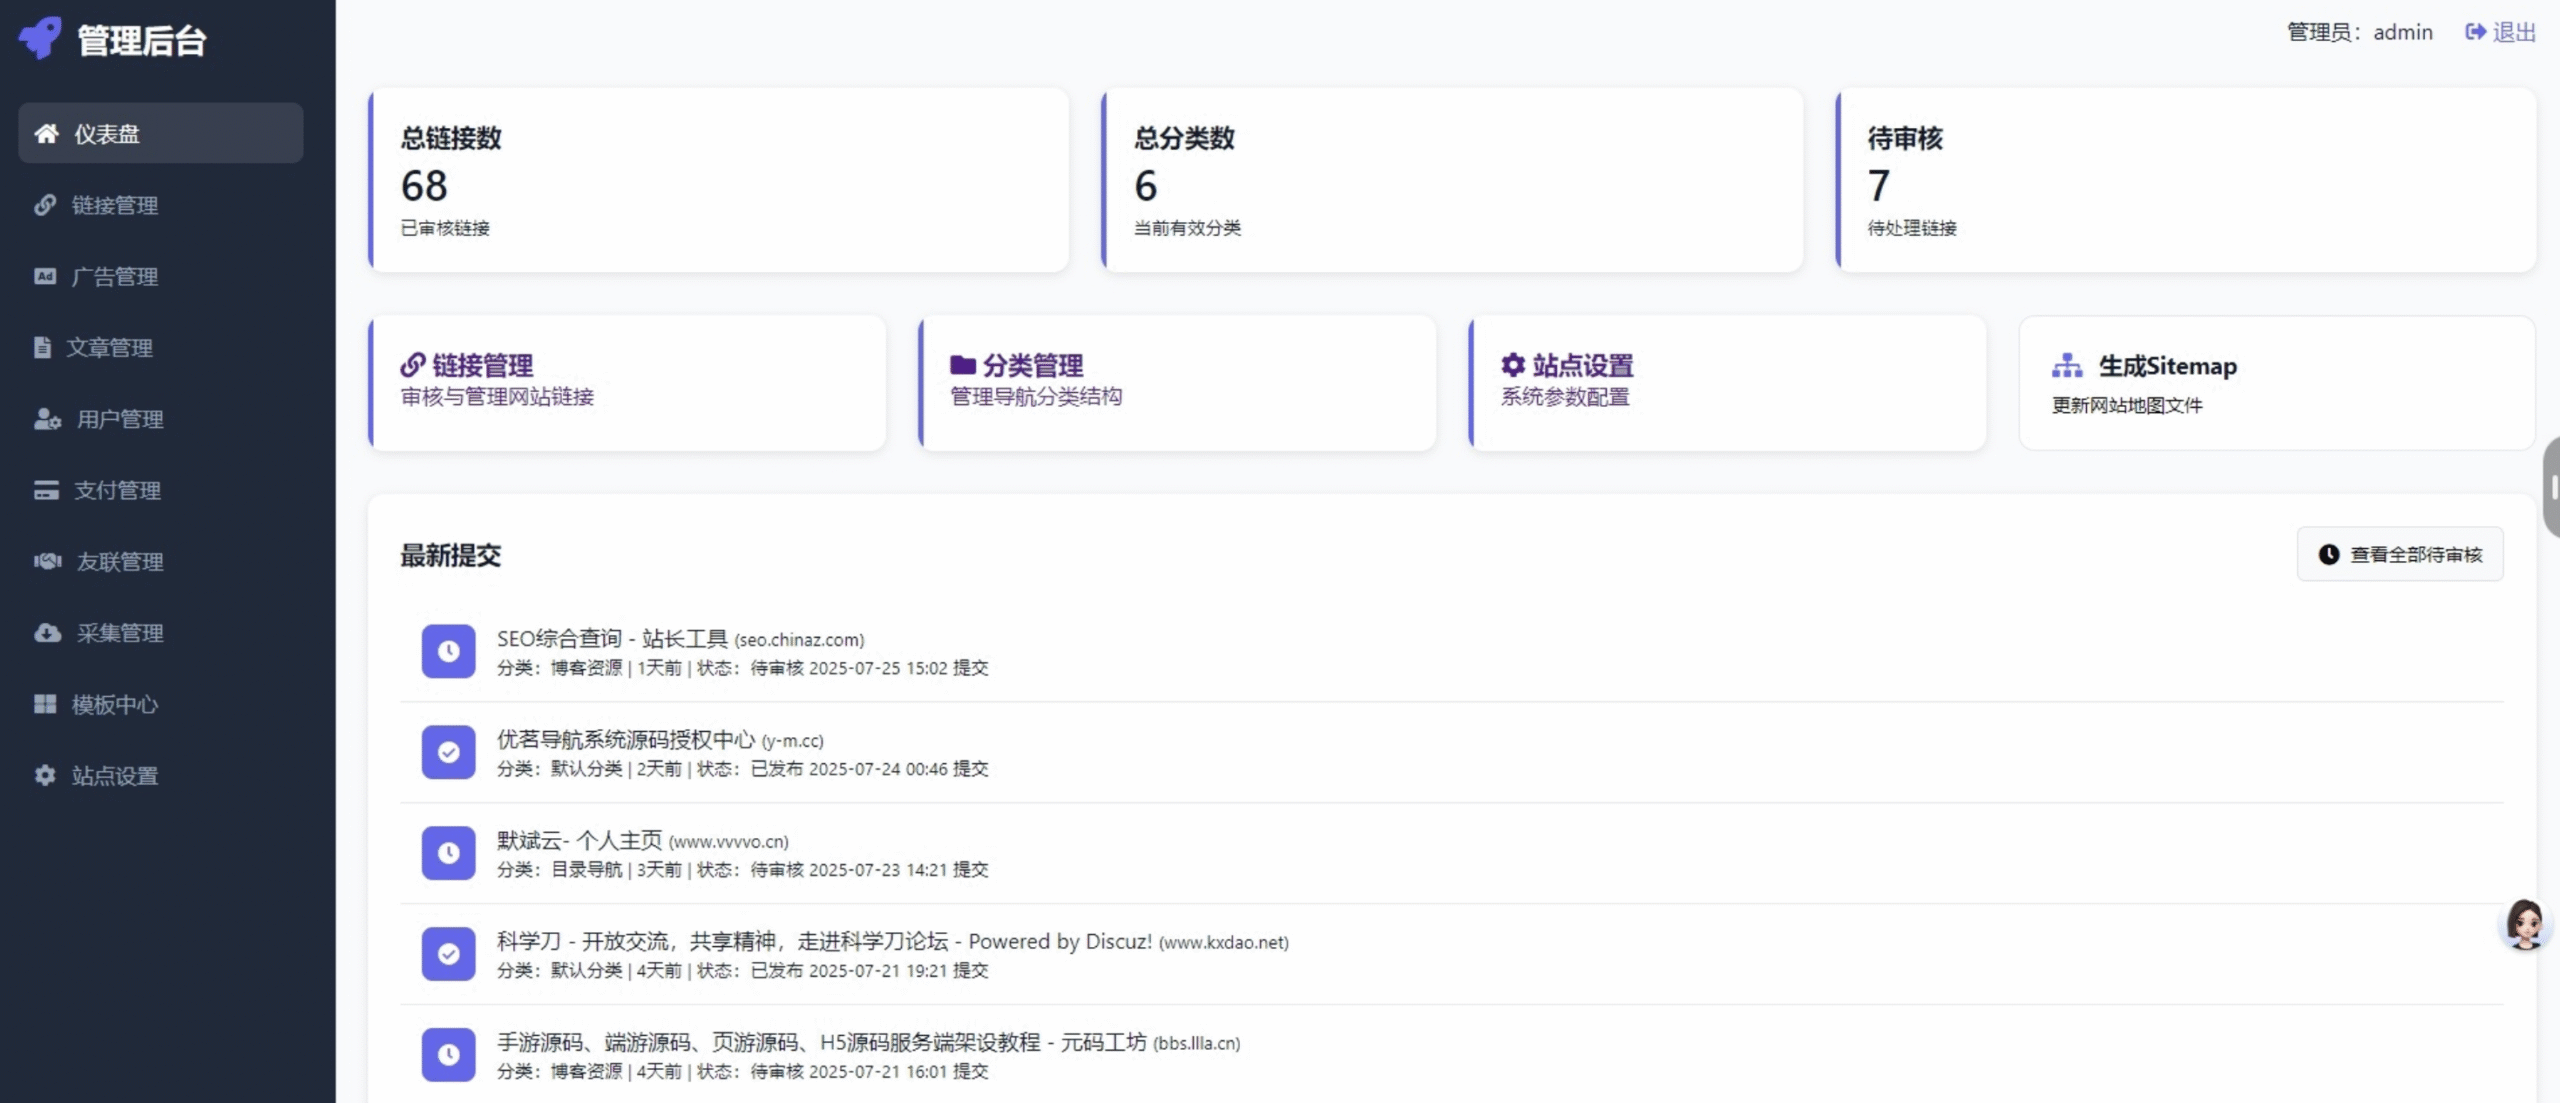Image resolution: width=2560 pixels, height=1103 pixels.
Task: Click the rocket logo icon
Action: (41, 38)
